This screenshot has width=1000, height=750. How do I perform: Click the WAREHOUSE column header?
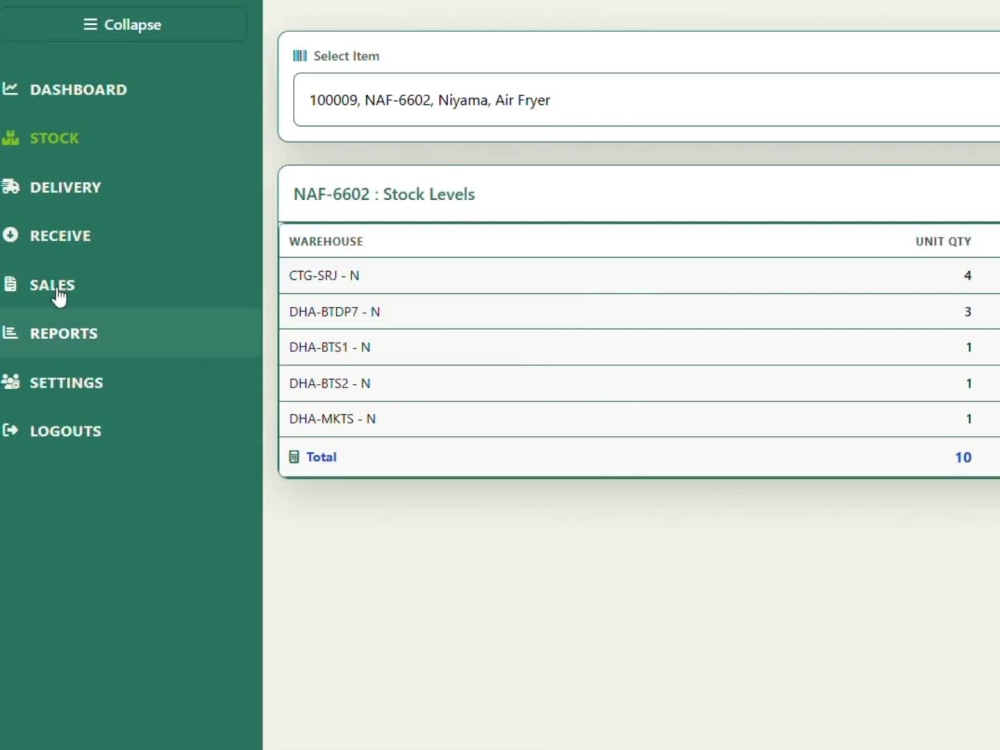pyautogui.click(x=326, y=241)
